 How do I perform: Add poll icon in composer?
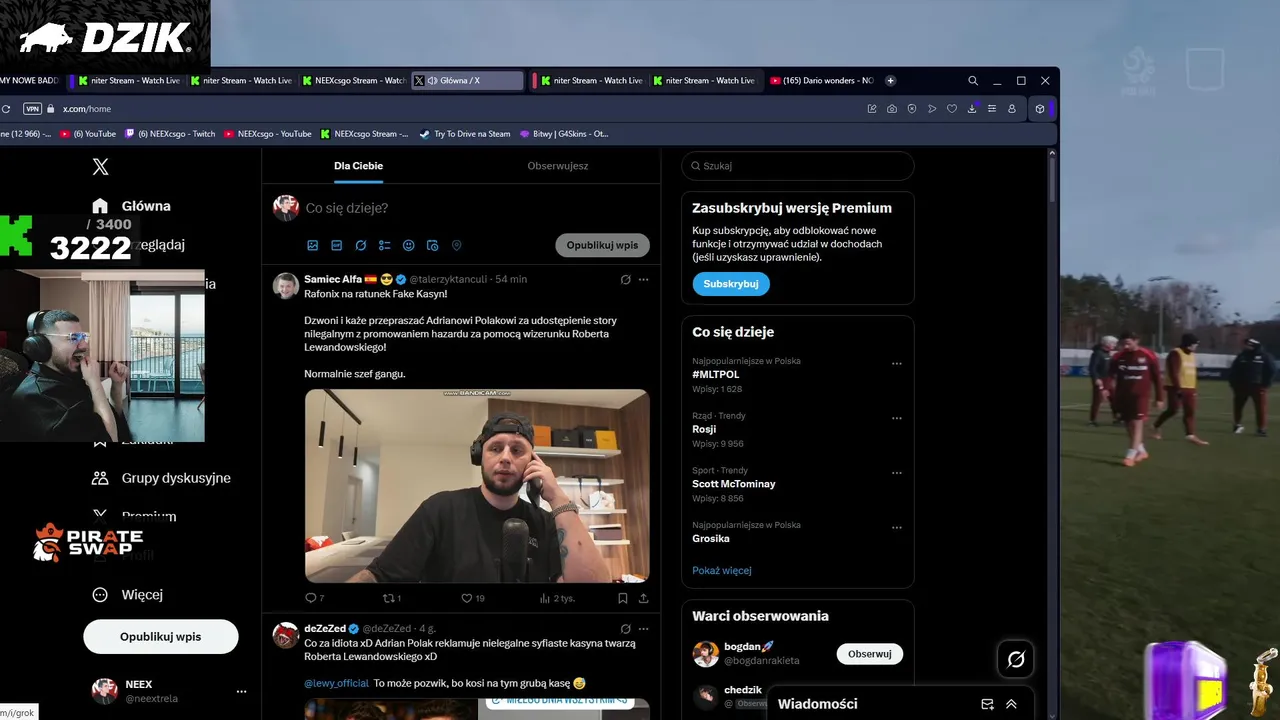385,245
